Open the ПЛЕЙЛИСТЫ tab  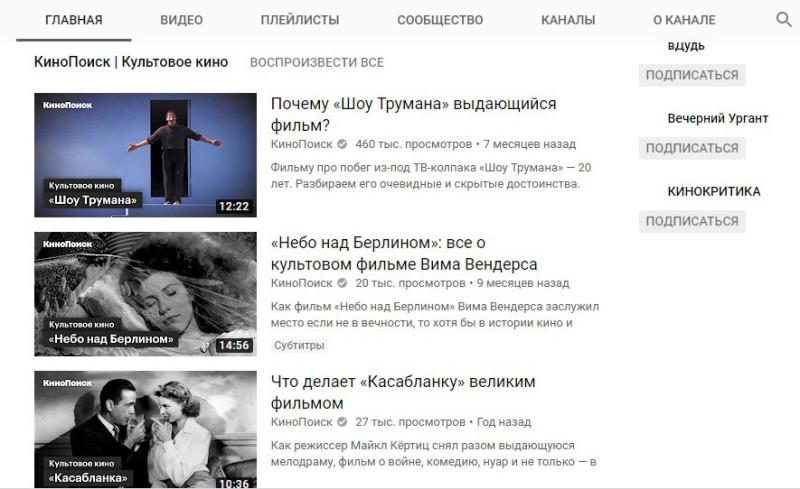coord(300,20)
